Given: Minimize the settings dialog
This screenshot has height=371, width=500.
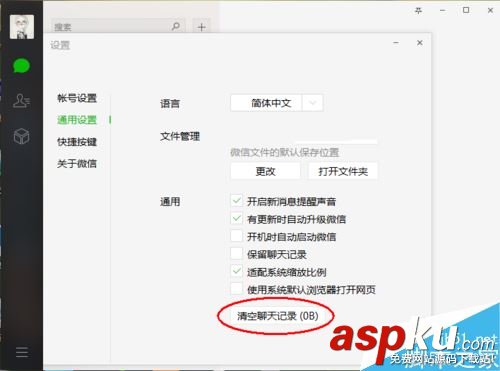Looking at the screenshot, I should click(x=396, y=43).
